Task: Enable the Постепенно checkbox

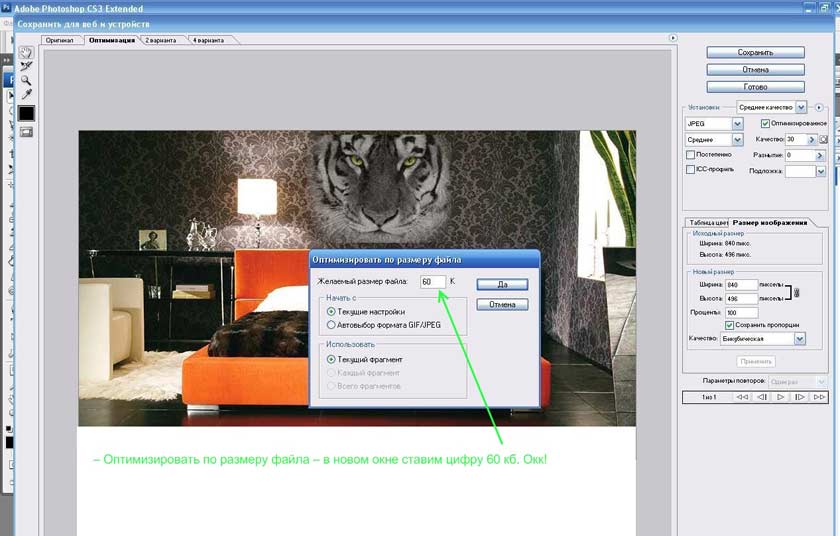Action: click(x=691, y=155)
